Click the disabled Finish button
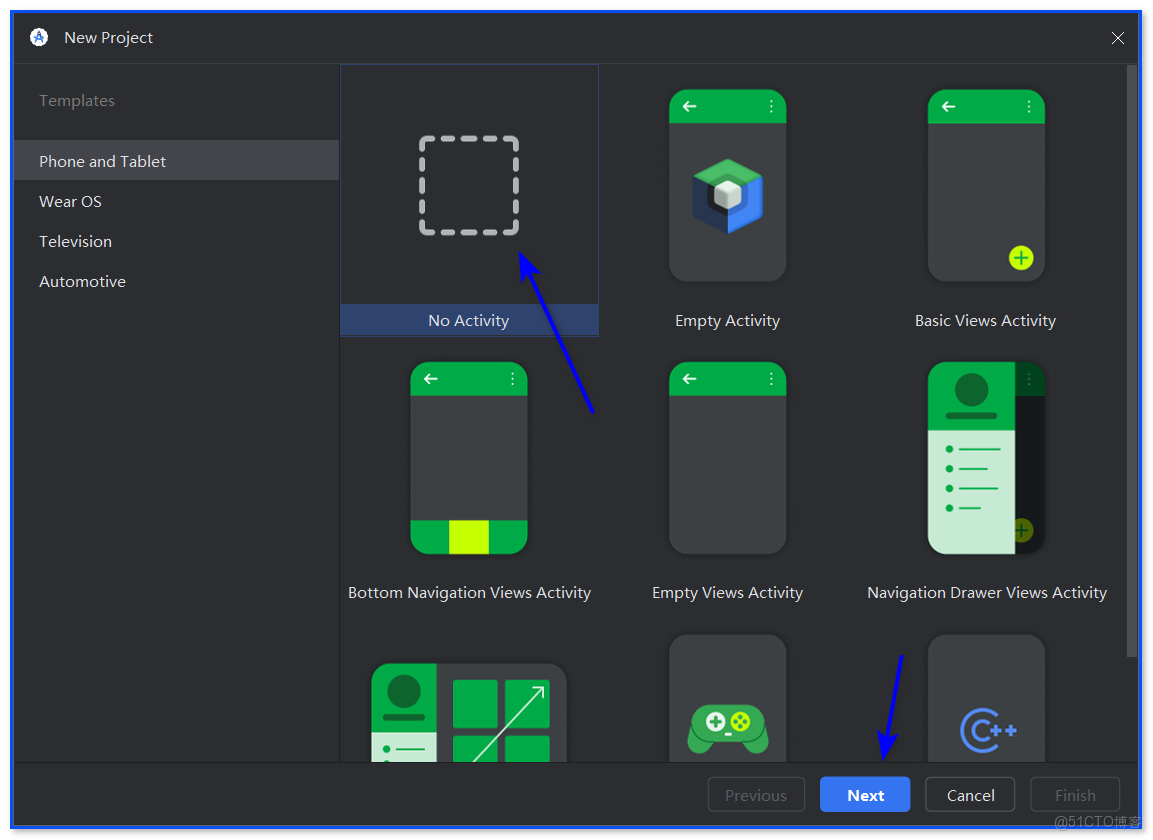The image size is (1153, 840). 1074,794
